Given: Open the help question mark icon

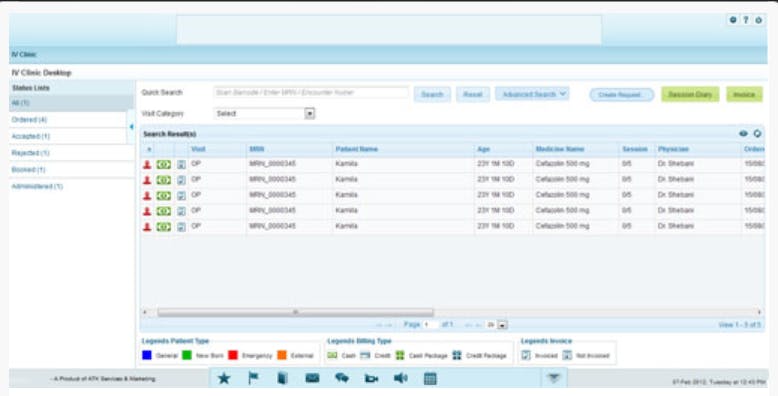Looking at the screenshot, I should tap(746, 20).
